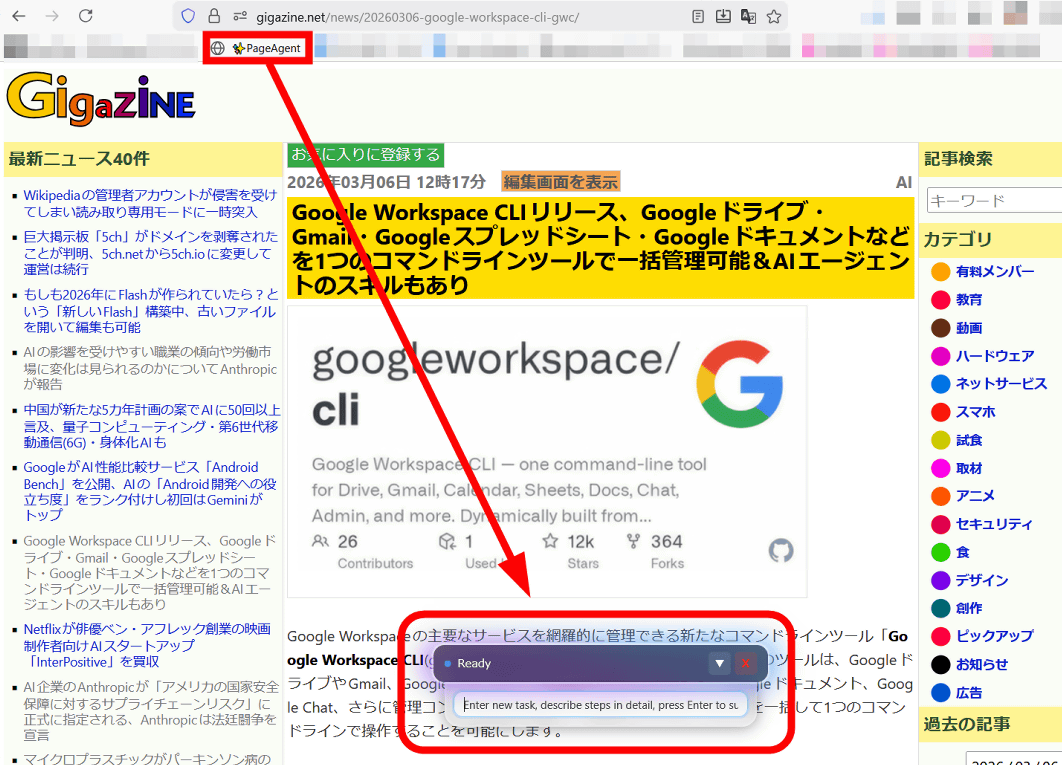Screen dimensions: 1062x765
Task: Bookmark this page with the star icon
Action: (x=773, y=16)
